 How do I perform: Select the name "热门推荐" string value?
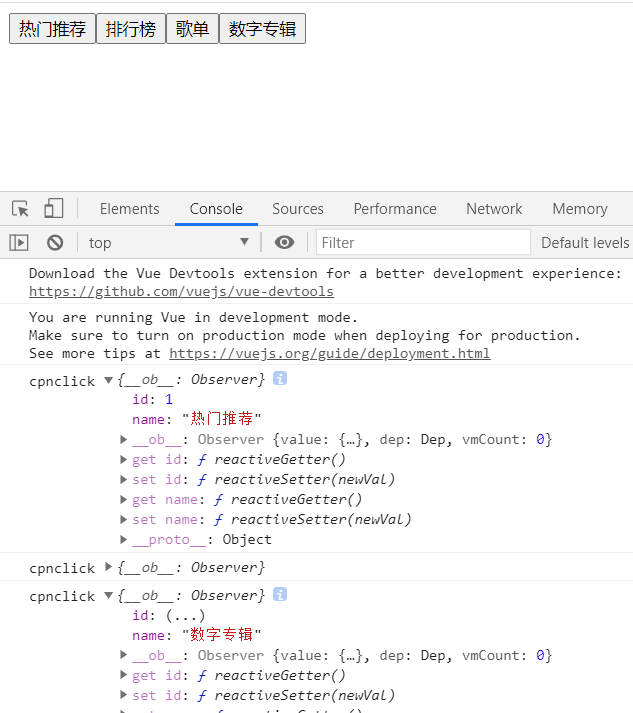coord(221,418)
